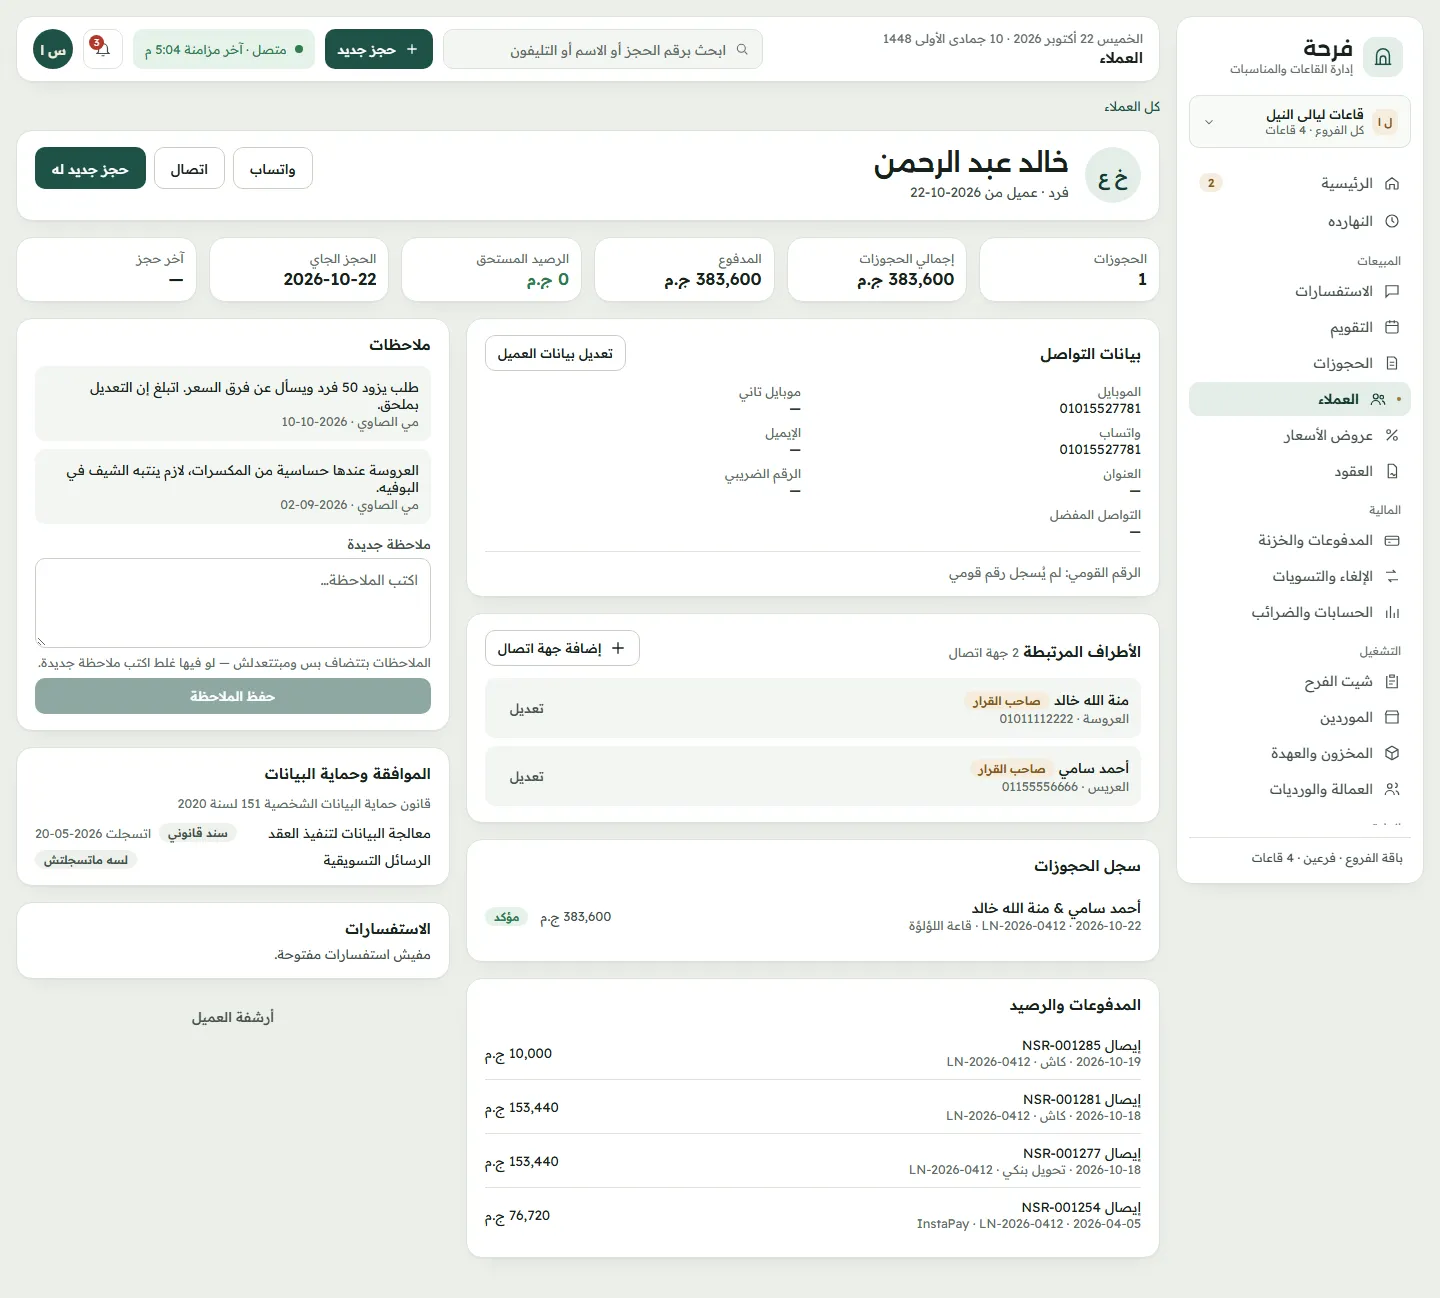
Task: Open the notifications bell icon
Action: 103,49
